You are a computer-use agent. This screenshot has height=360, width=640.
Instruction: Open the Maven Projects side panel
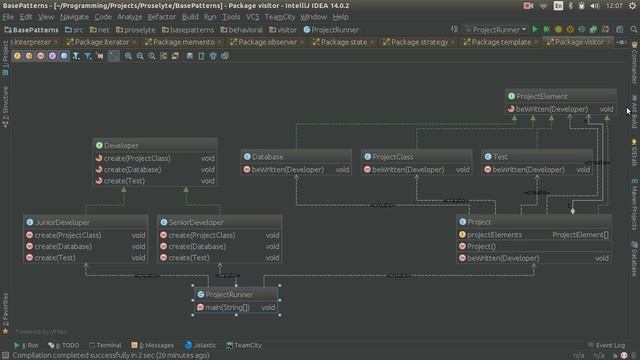tap(634, 204)
